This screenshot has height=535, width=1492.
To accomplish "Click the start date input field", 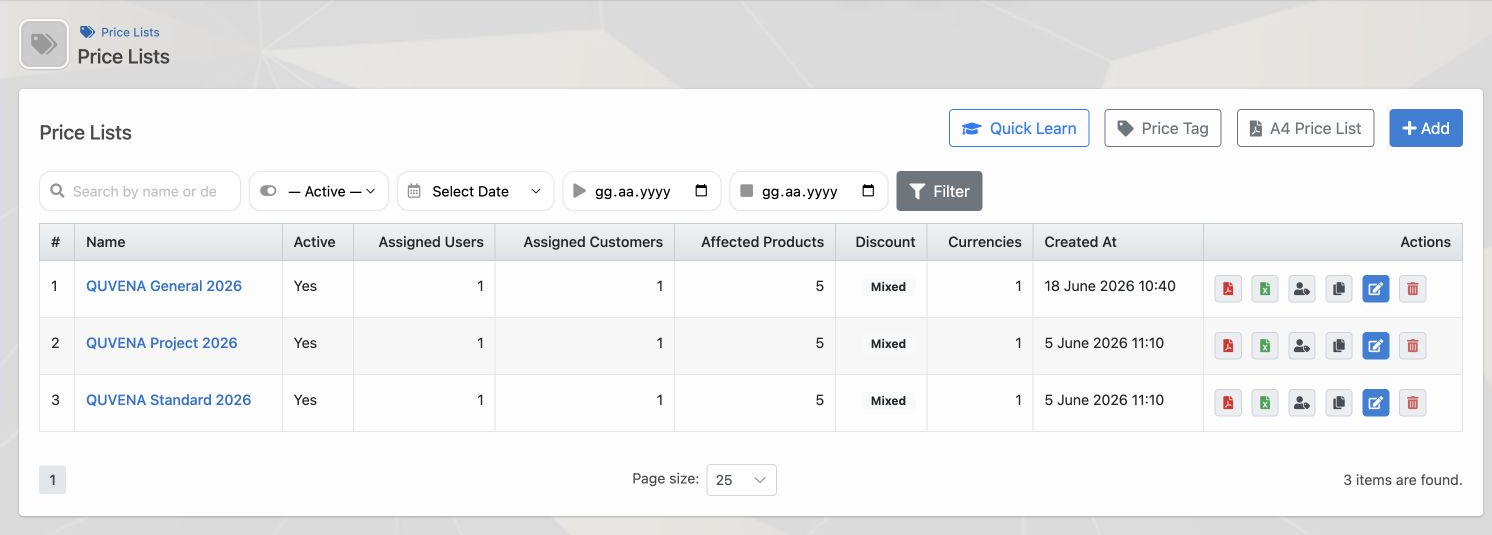I will point(642,191).
